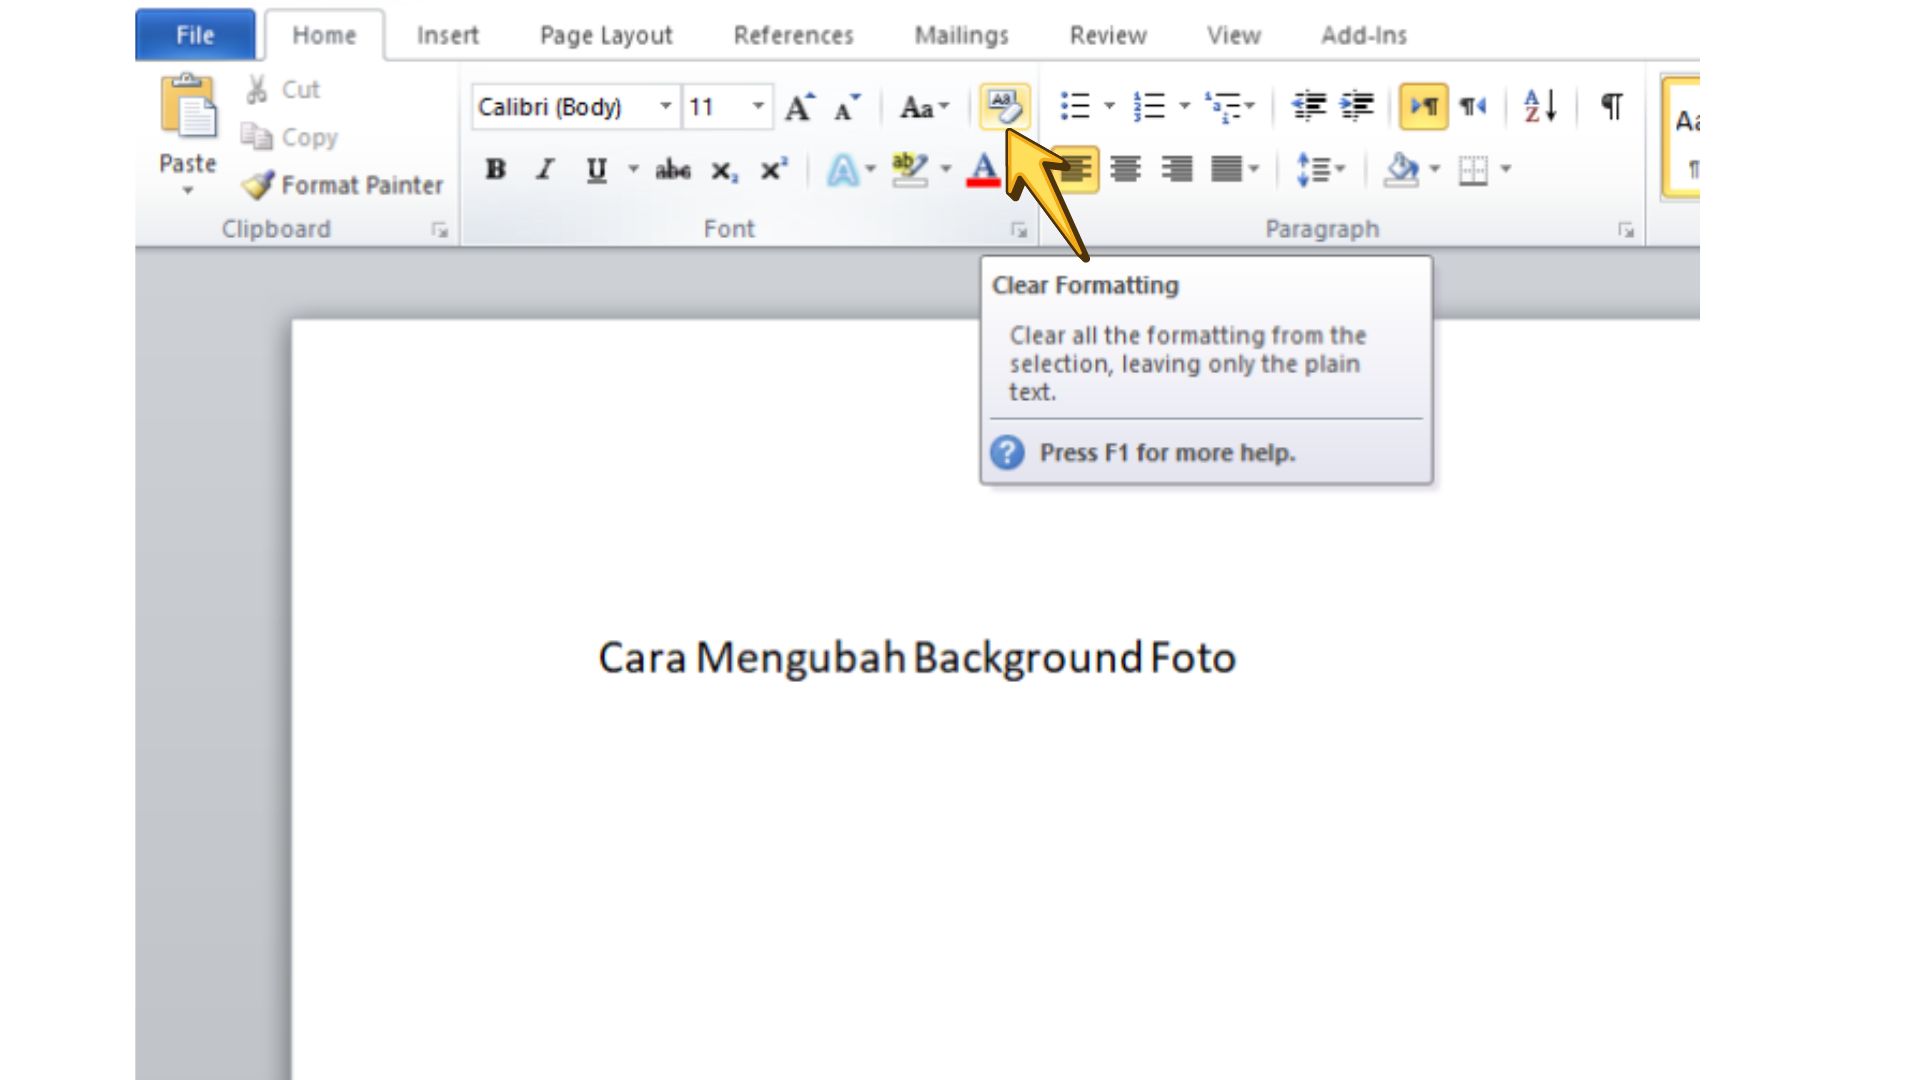Apply Strikethrough to the text

point(672,170)
